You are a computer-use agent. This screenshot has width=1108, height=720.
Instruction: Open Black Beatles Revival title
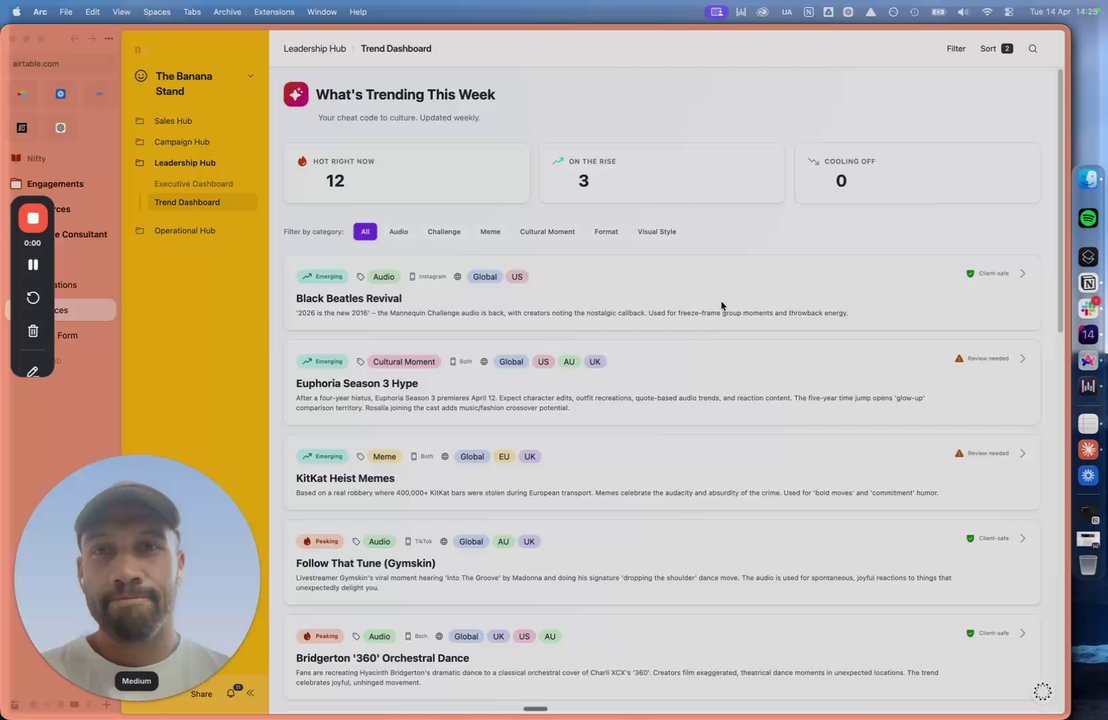348,298
